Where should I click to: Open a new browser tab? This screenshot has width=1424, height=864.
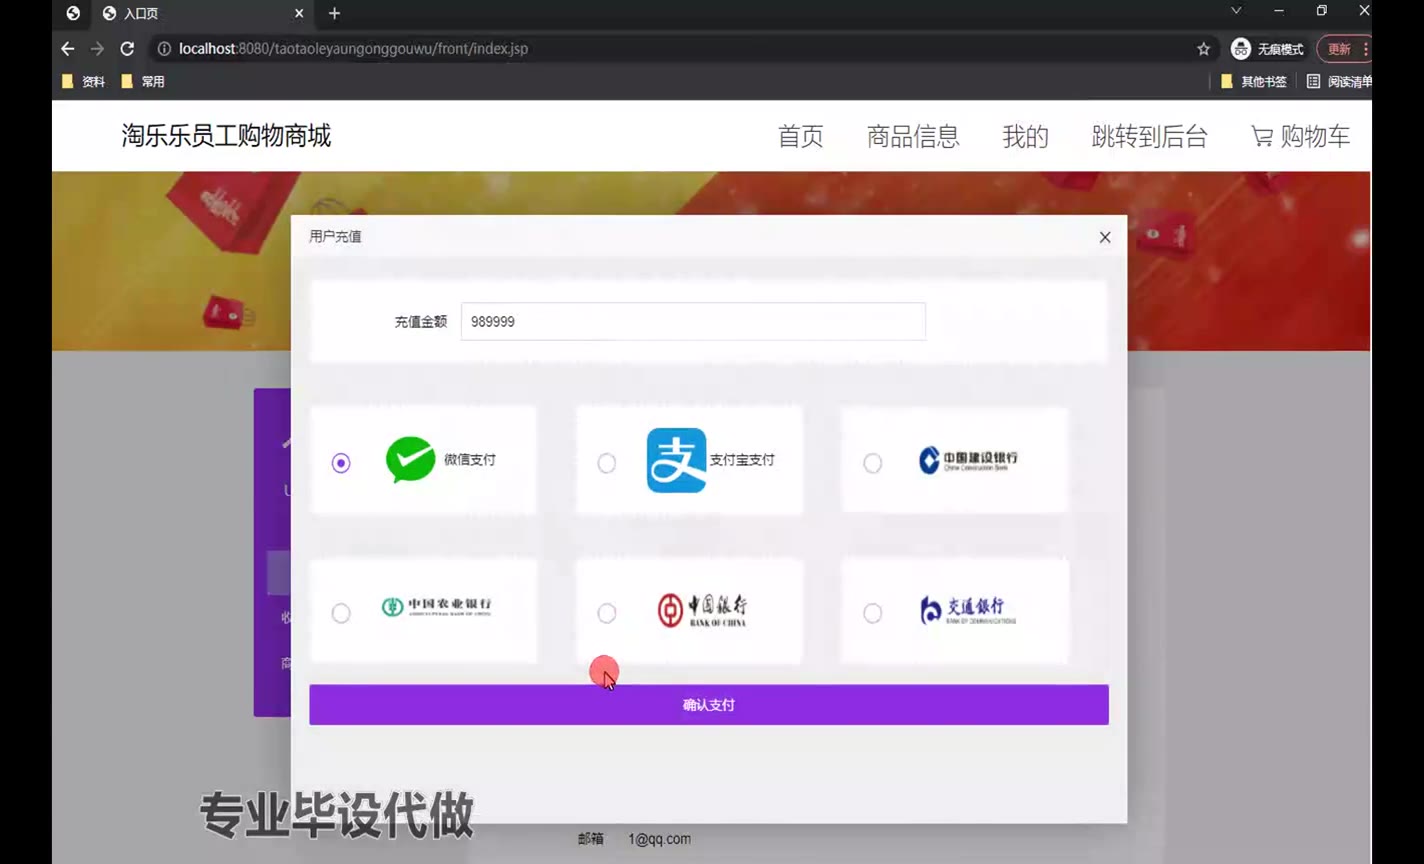point(334,13)
